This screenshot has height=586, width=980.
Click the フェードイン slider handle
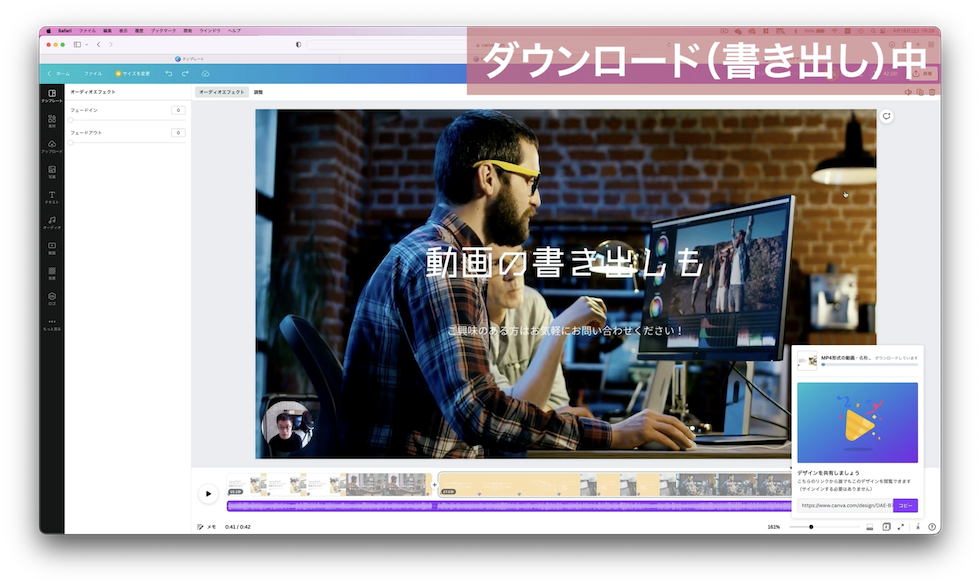(x=71, y=119)
